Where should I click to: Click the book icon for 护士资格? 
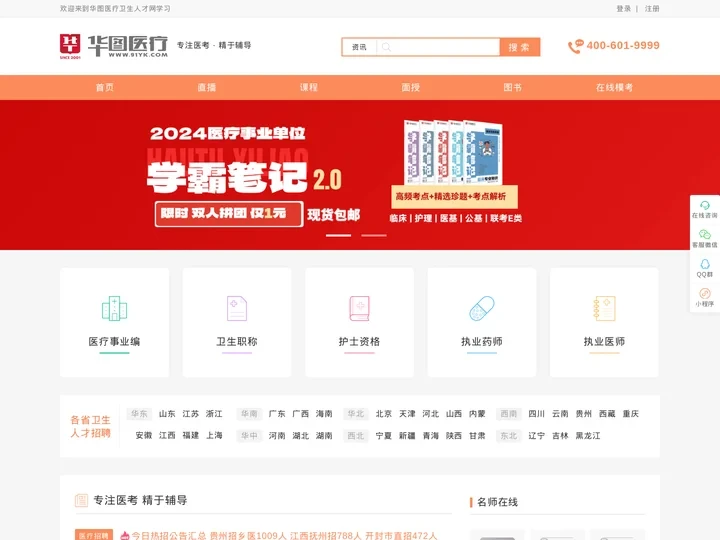click(x=359, y=308)
